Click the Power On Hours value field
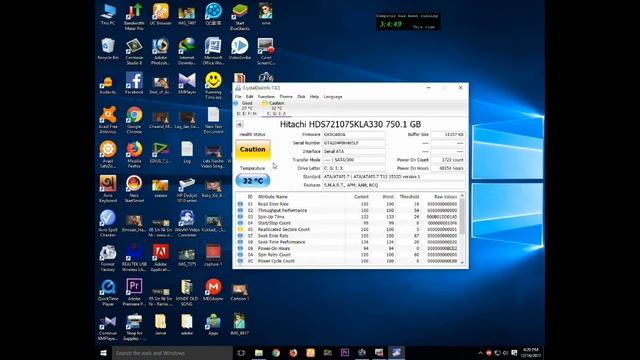 pos(448,168)
